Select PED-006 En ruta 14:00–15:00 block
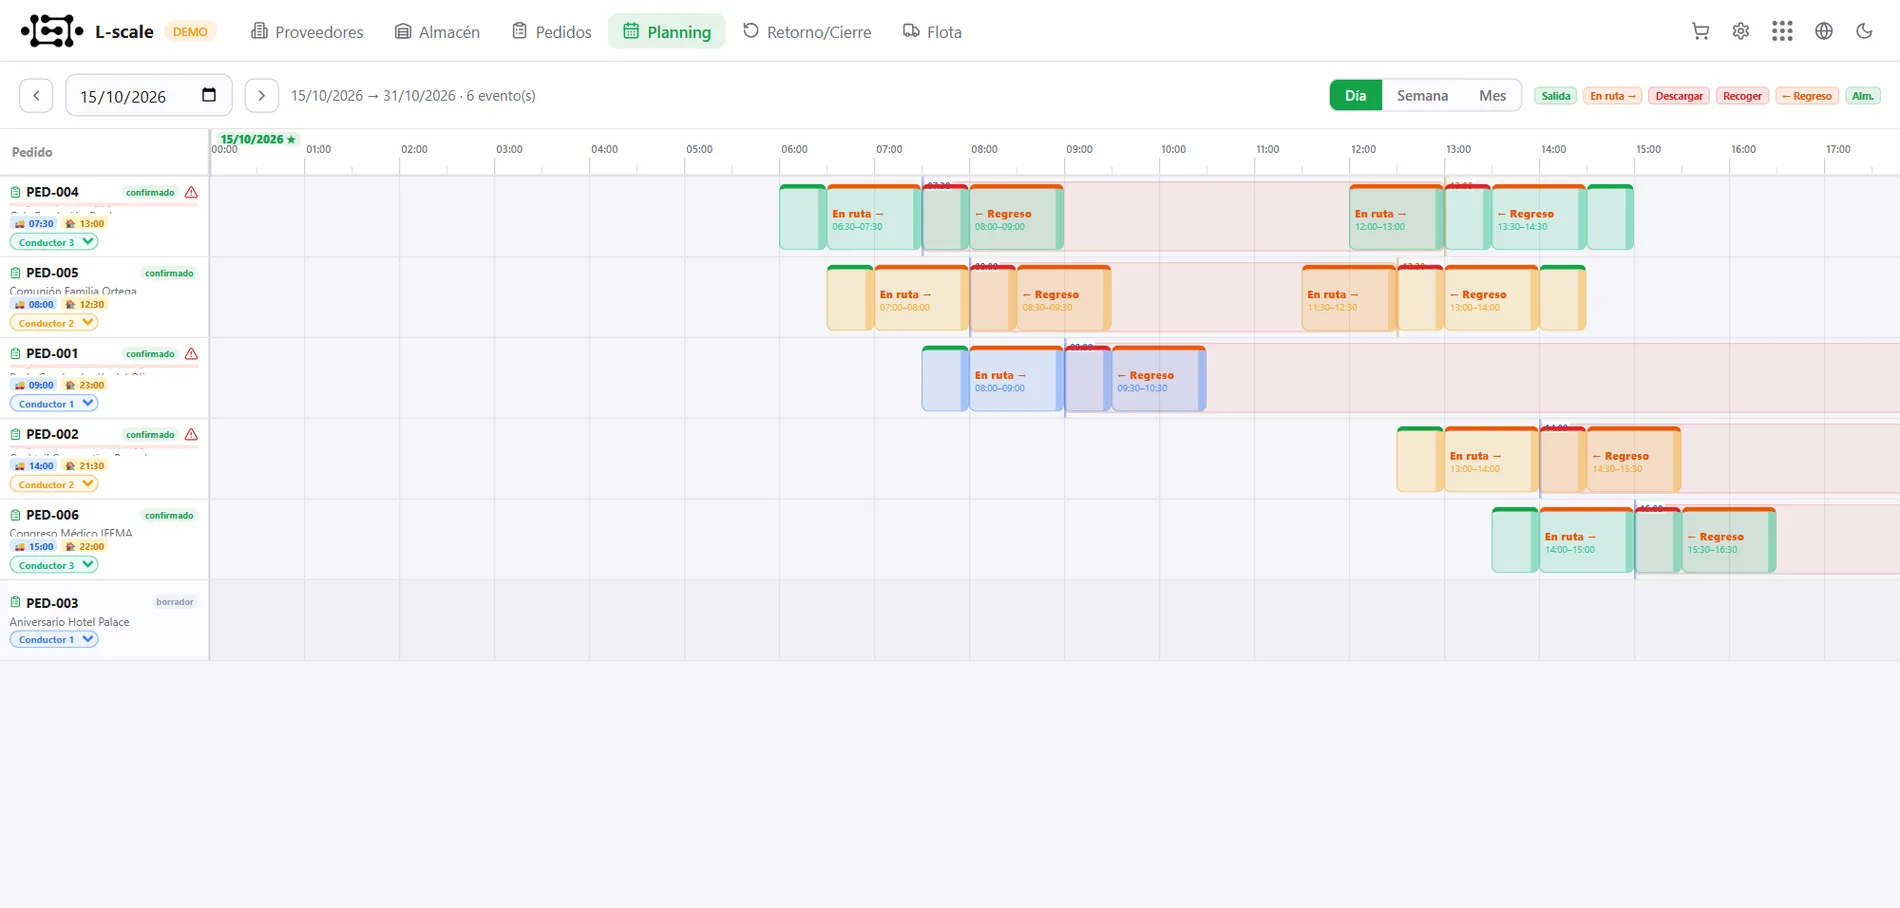Viewport: 1900px width, 908px height. point(1586,541)
